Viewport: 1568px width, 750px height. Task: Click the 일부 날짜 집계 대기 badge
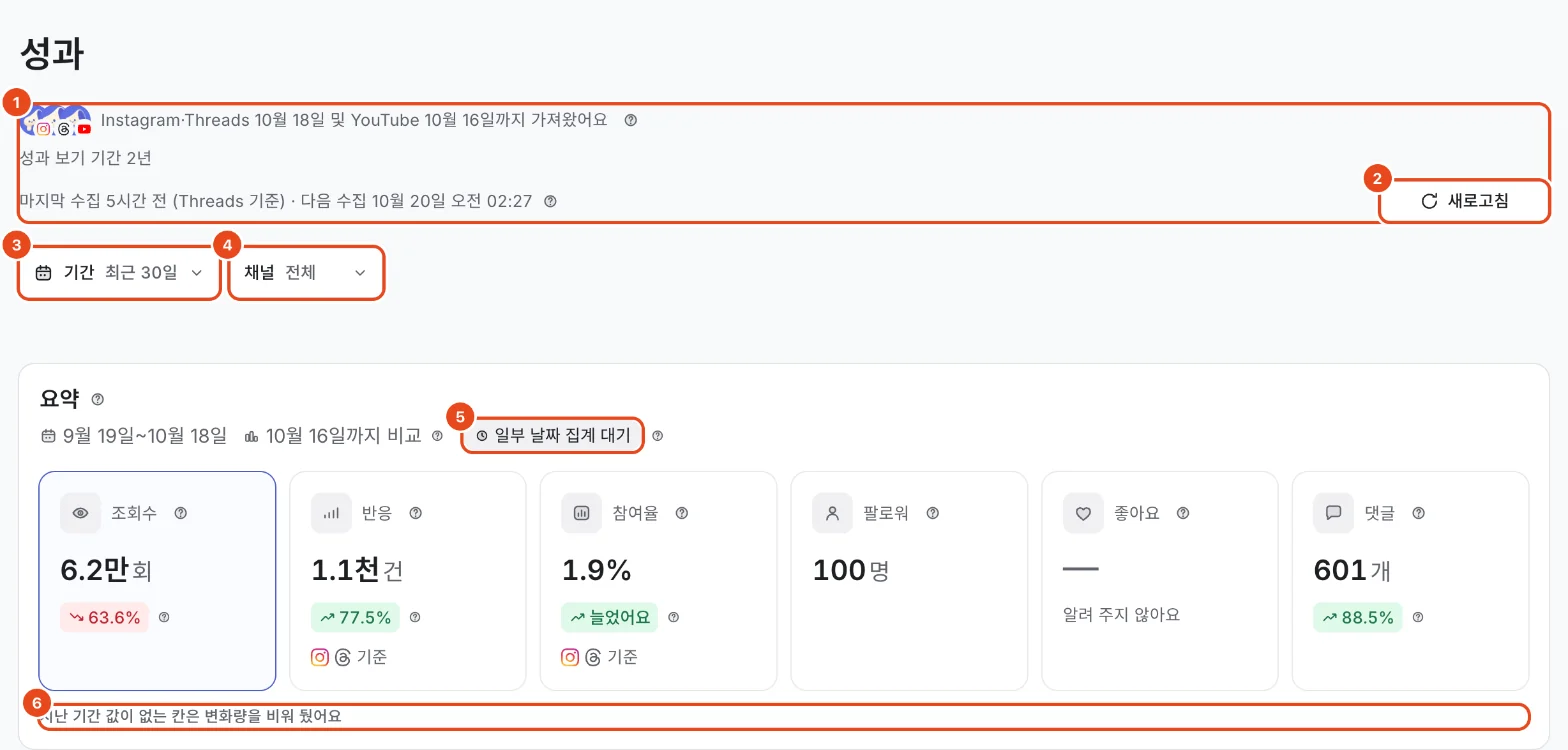[552, 436]
